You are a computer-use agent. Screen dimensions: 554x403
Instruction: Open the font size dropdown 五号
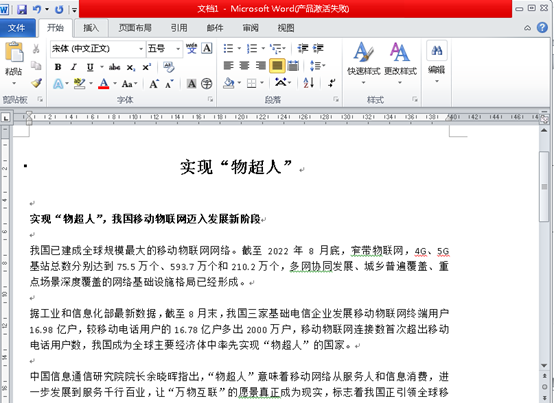pyautogui.click(x=178, y=49)
